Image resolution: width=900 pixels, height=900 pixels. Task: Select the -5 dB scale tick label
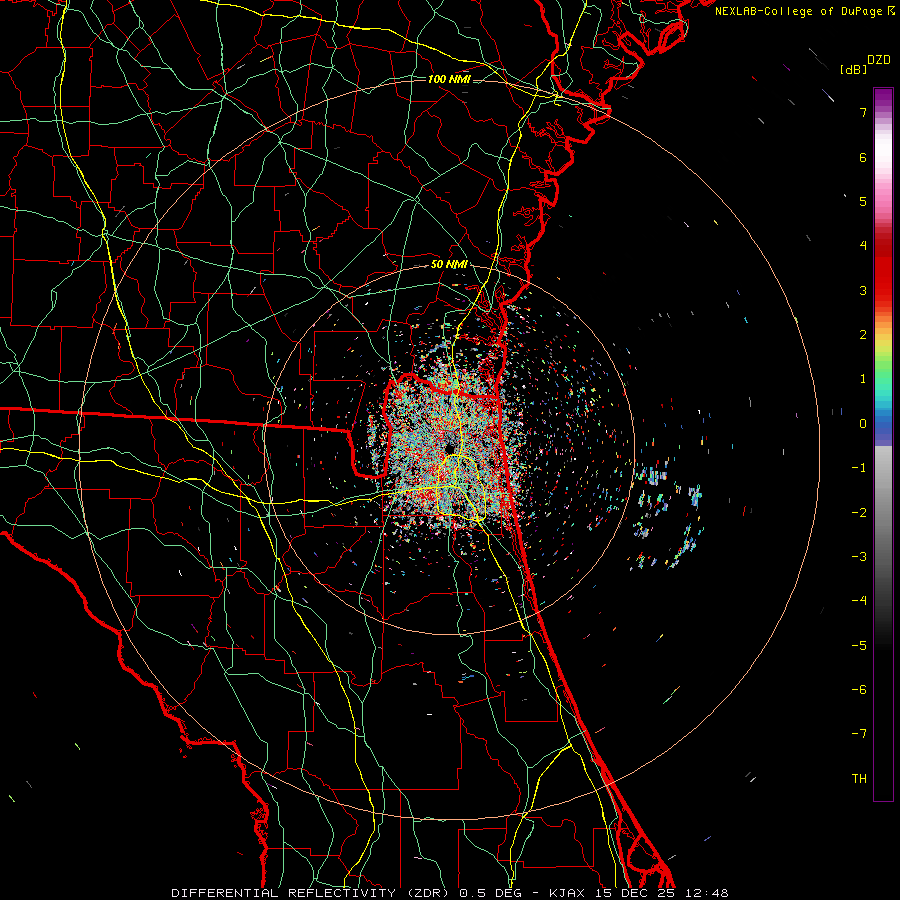859,645
